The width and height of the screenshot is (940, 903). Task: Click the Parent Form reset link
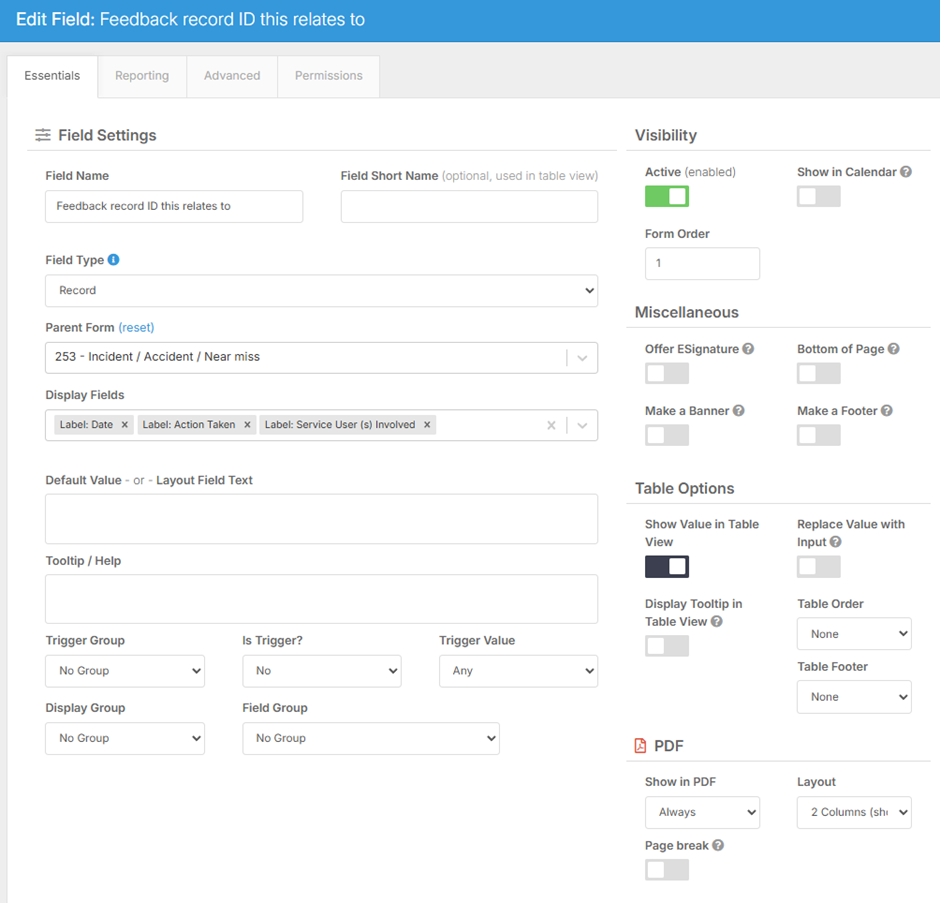point(136,328)
